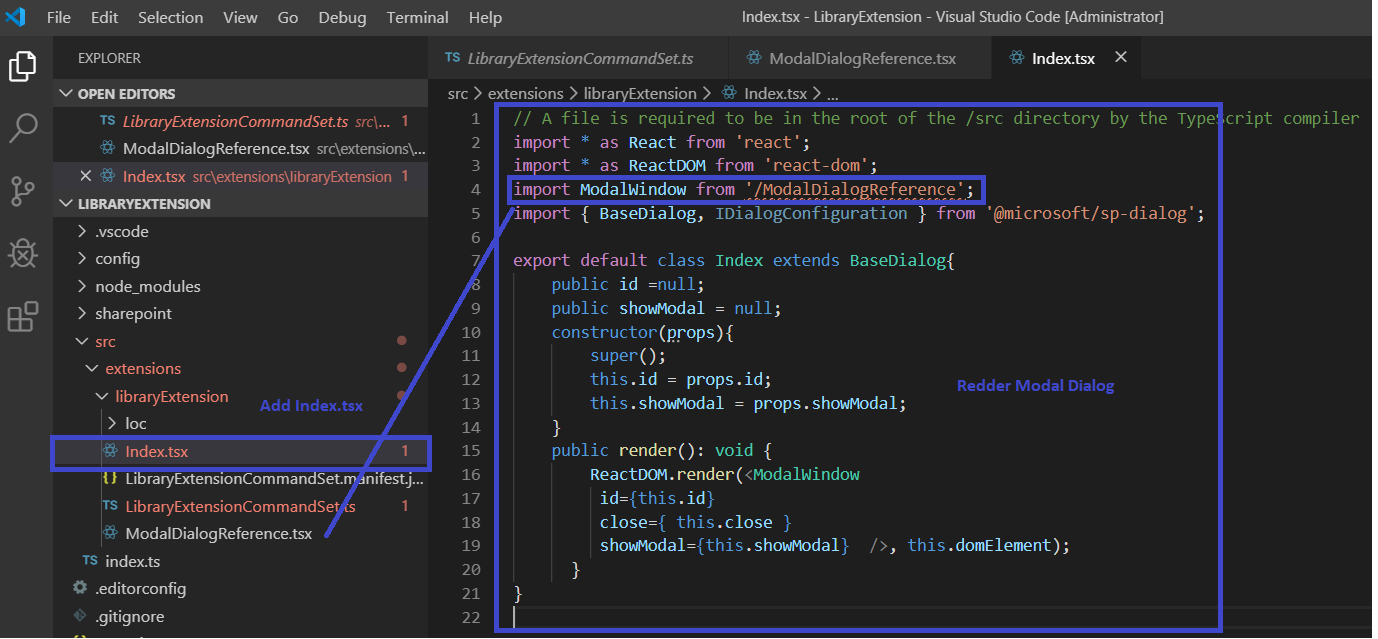Collapse the OPEN EDITORS section

point(240,94)
